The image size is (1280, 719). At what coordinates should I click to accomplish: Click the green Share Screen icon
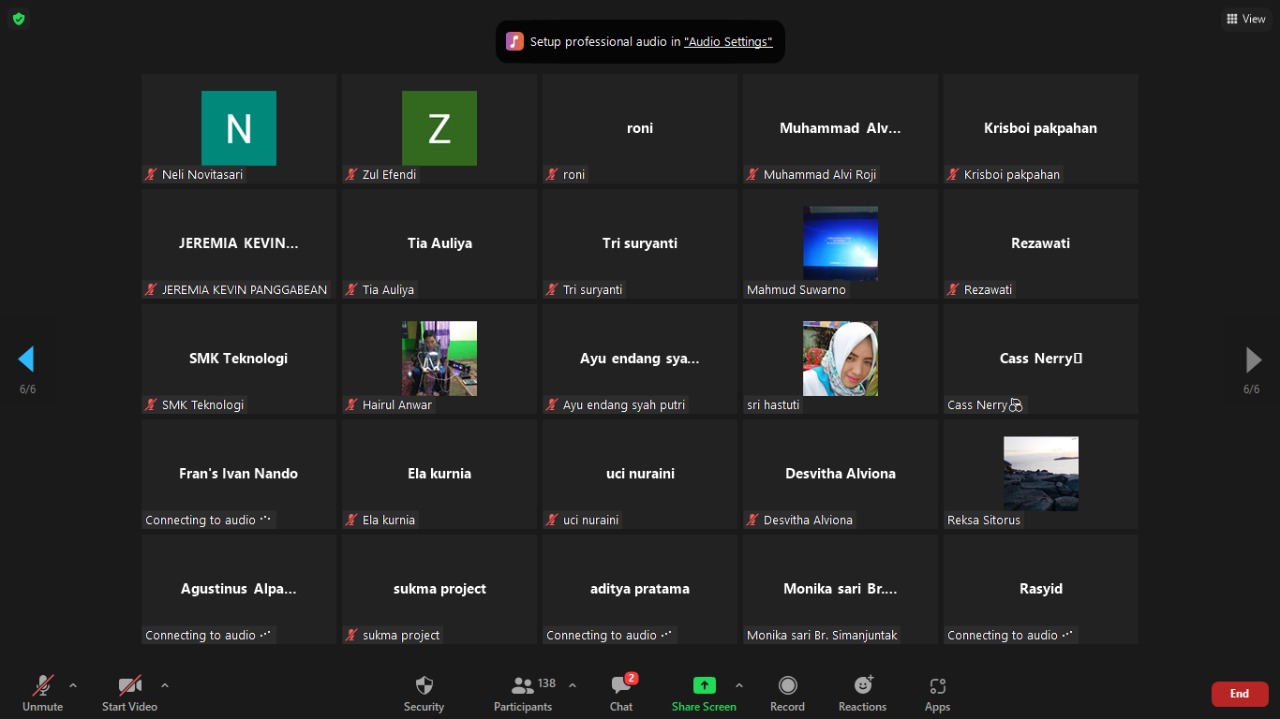704,686
